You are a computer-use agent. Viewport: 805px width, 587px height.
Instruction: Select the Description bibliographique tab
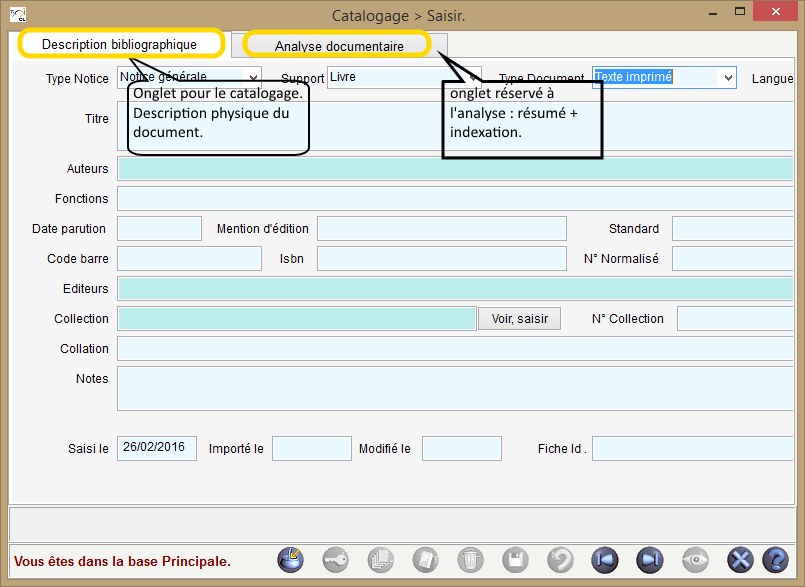(x=119, y=45)
